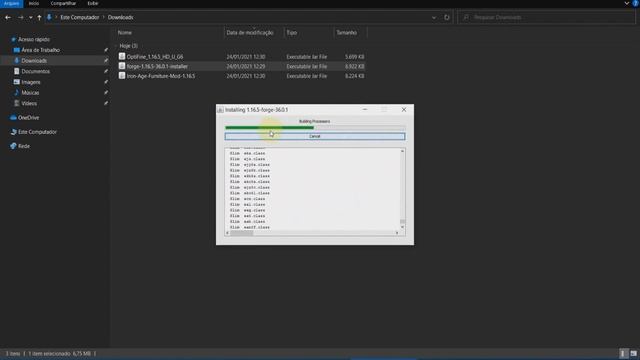Click the pin icon beside Imagens

point(106,82)
